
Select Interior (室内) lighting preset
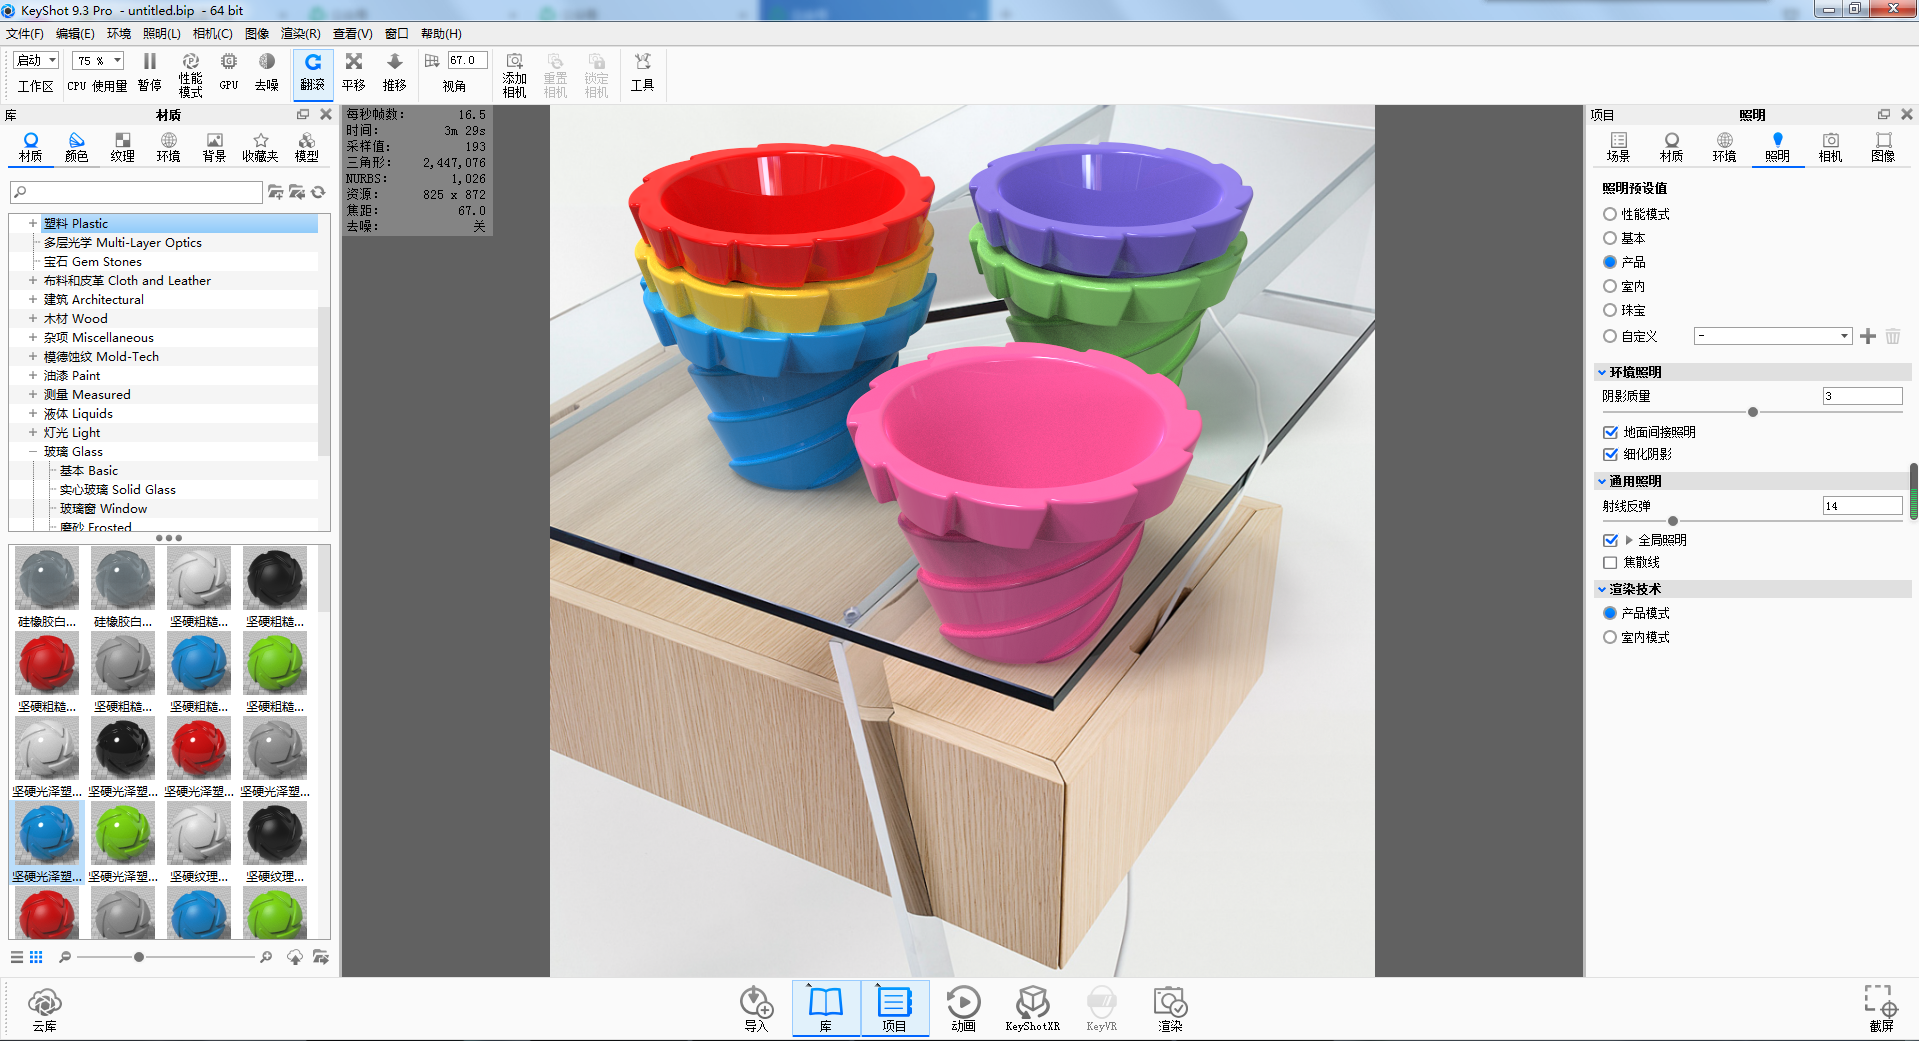pos(1610,286)
